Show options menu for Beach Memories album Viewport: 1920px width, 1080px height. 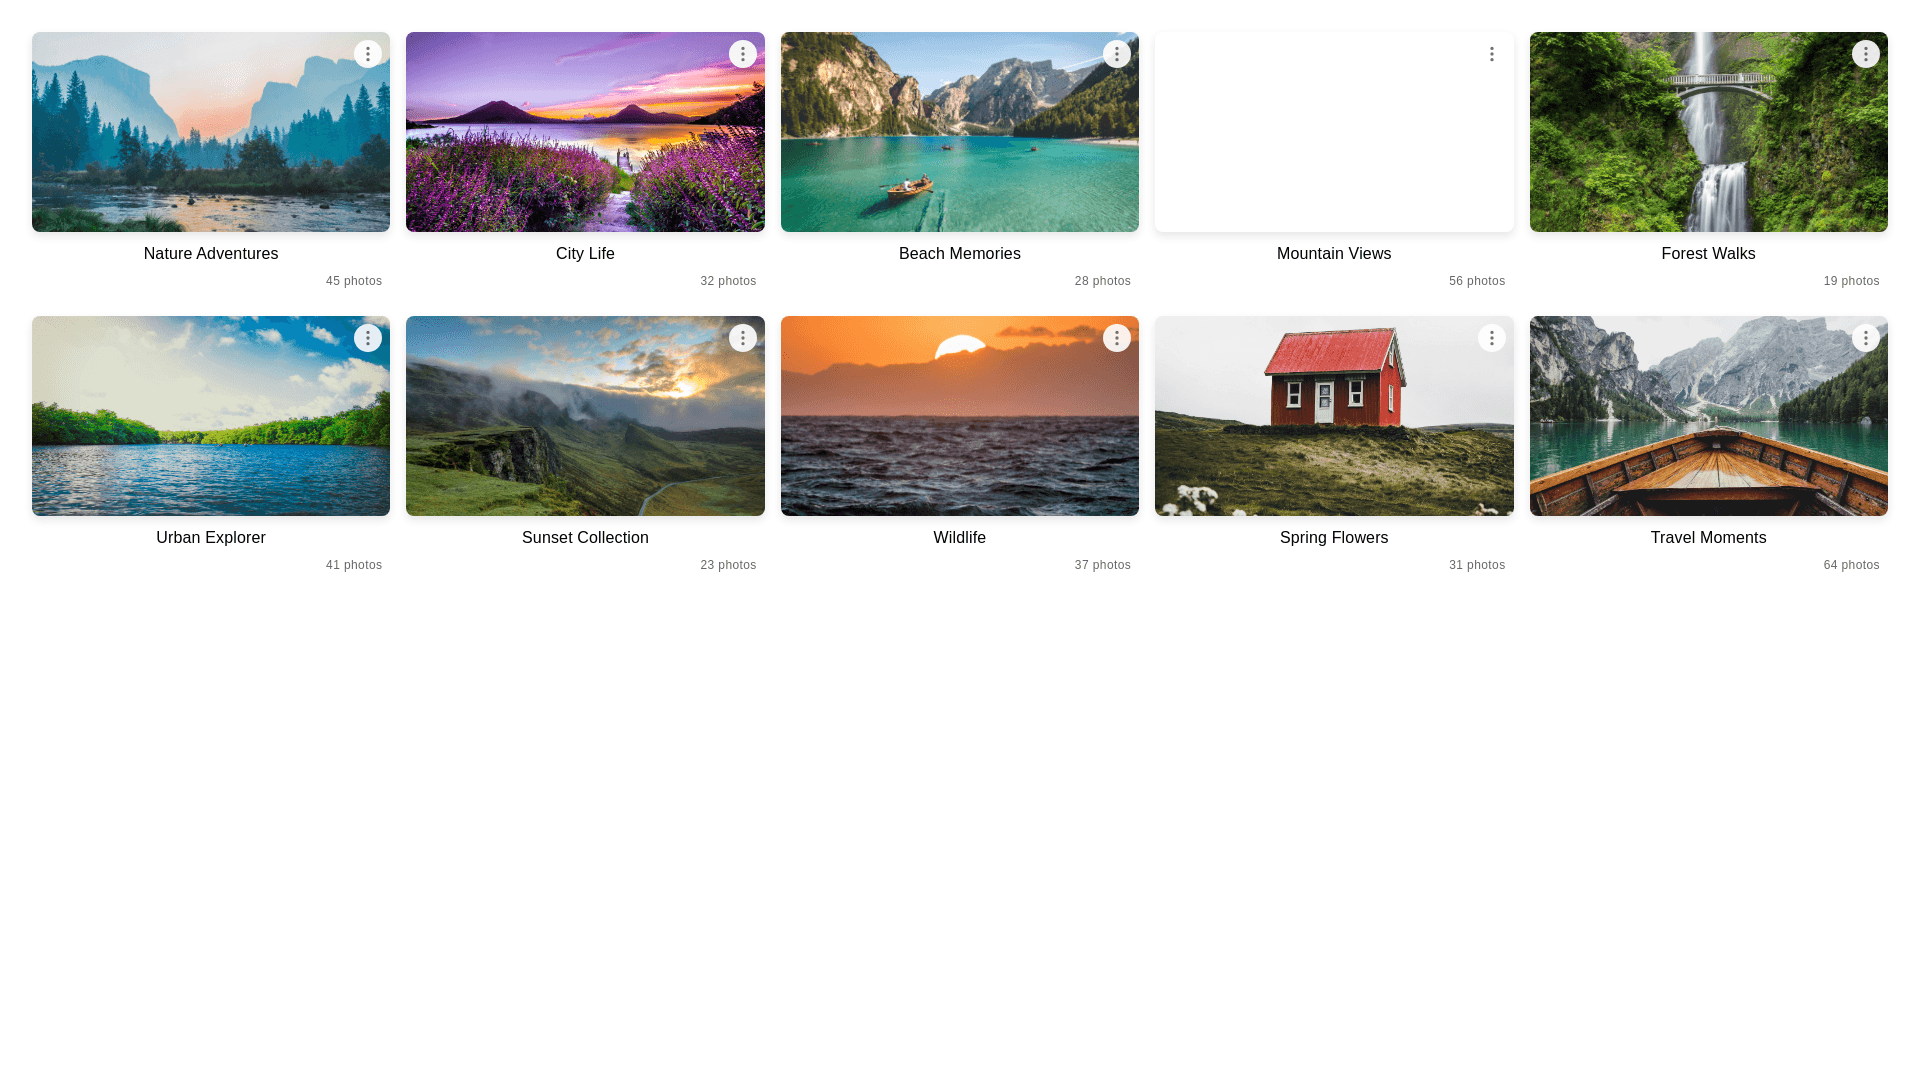(1117, 54)
